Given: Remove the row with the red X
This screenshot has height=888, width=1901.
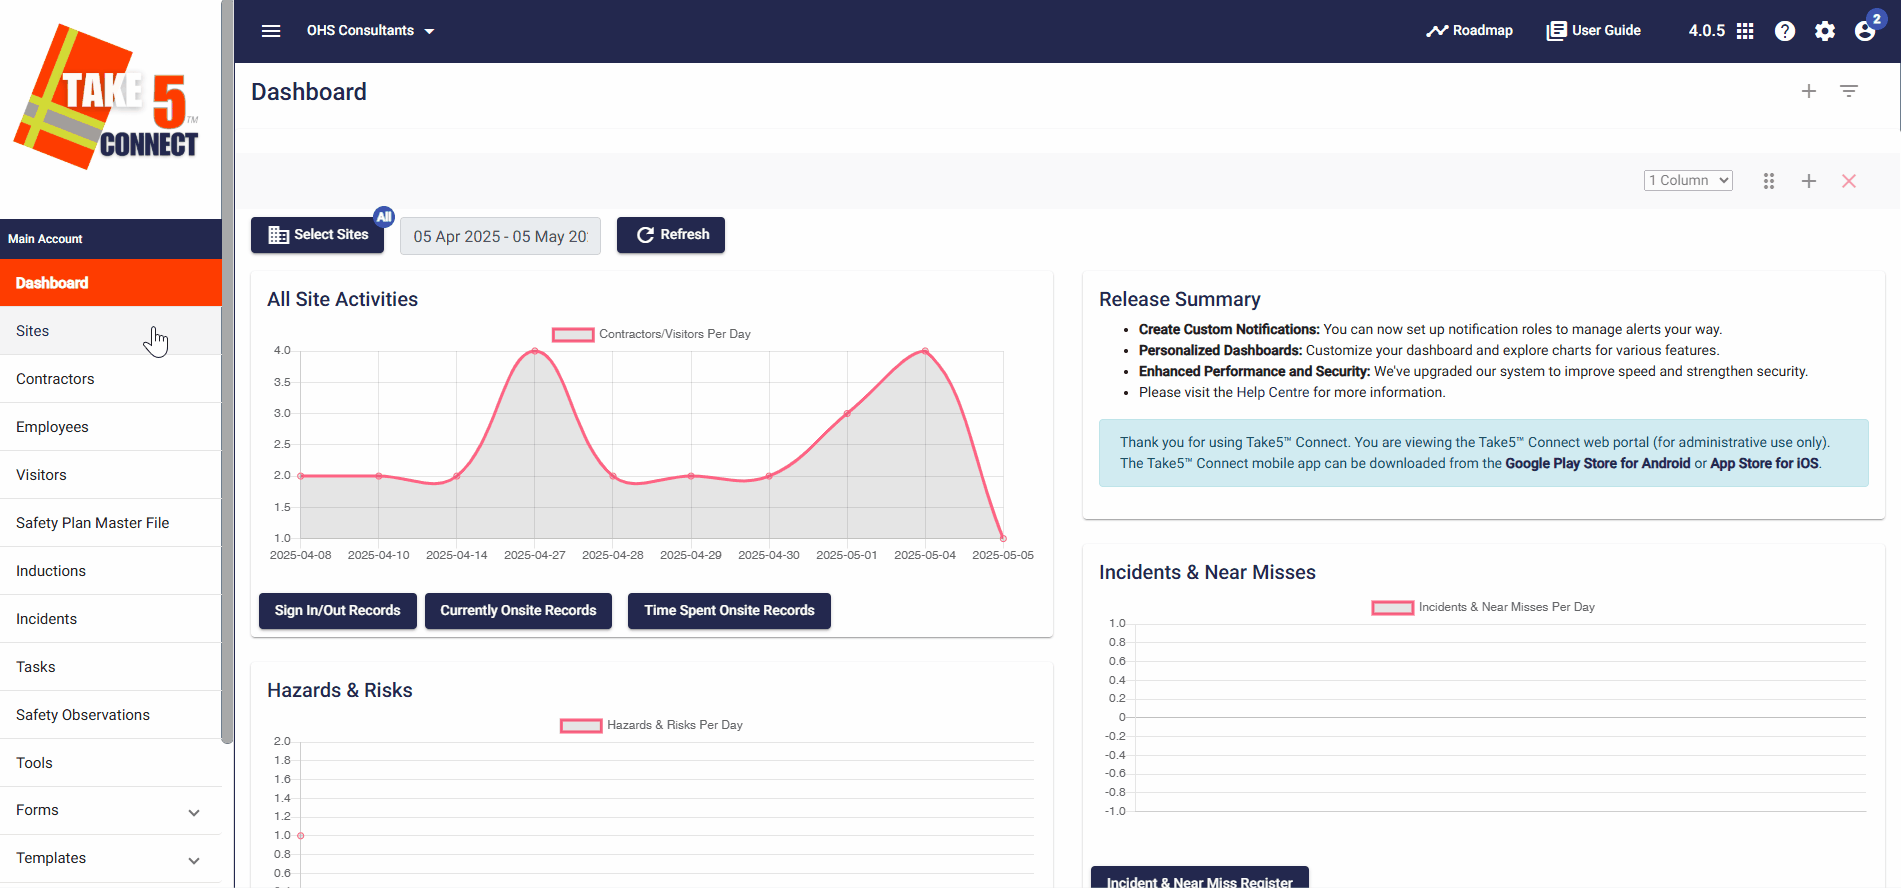Looking at the screenshot, I should pos(1849,181).
